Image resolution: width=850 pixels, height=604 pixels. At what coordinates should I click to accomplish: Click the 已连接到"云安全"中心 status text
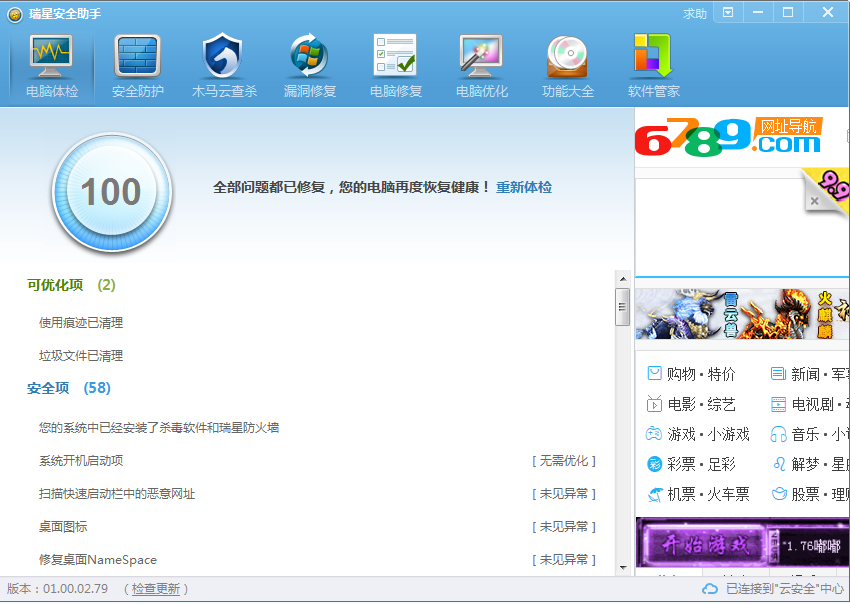(x=785, y=589)
